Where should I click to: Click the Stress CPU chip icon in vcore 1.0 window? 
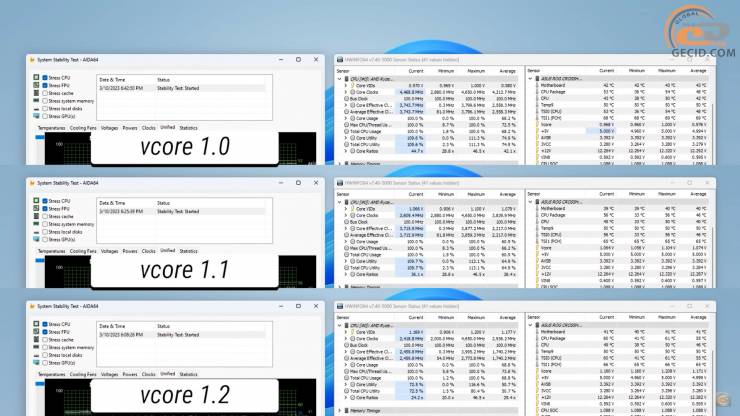click(36, 77)
